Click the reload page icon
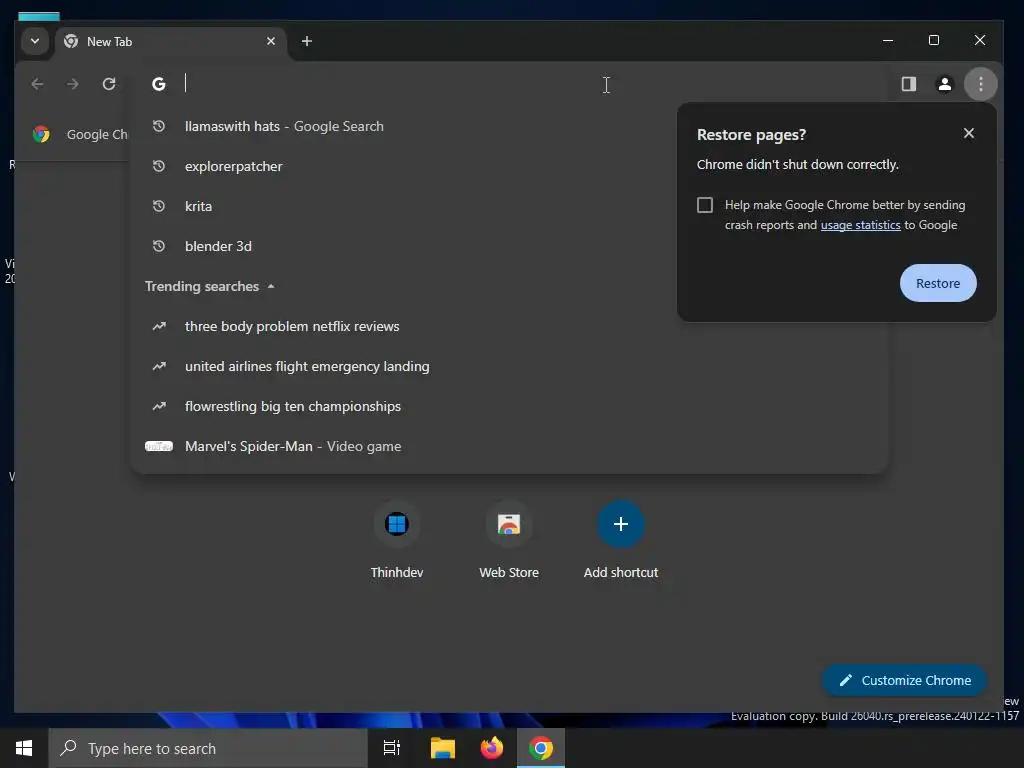Screen dimensions: 1024x768 click(x=109, y=84)
